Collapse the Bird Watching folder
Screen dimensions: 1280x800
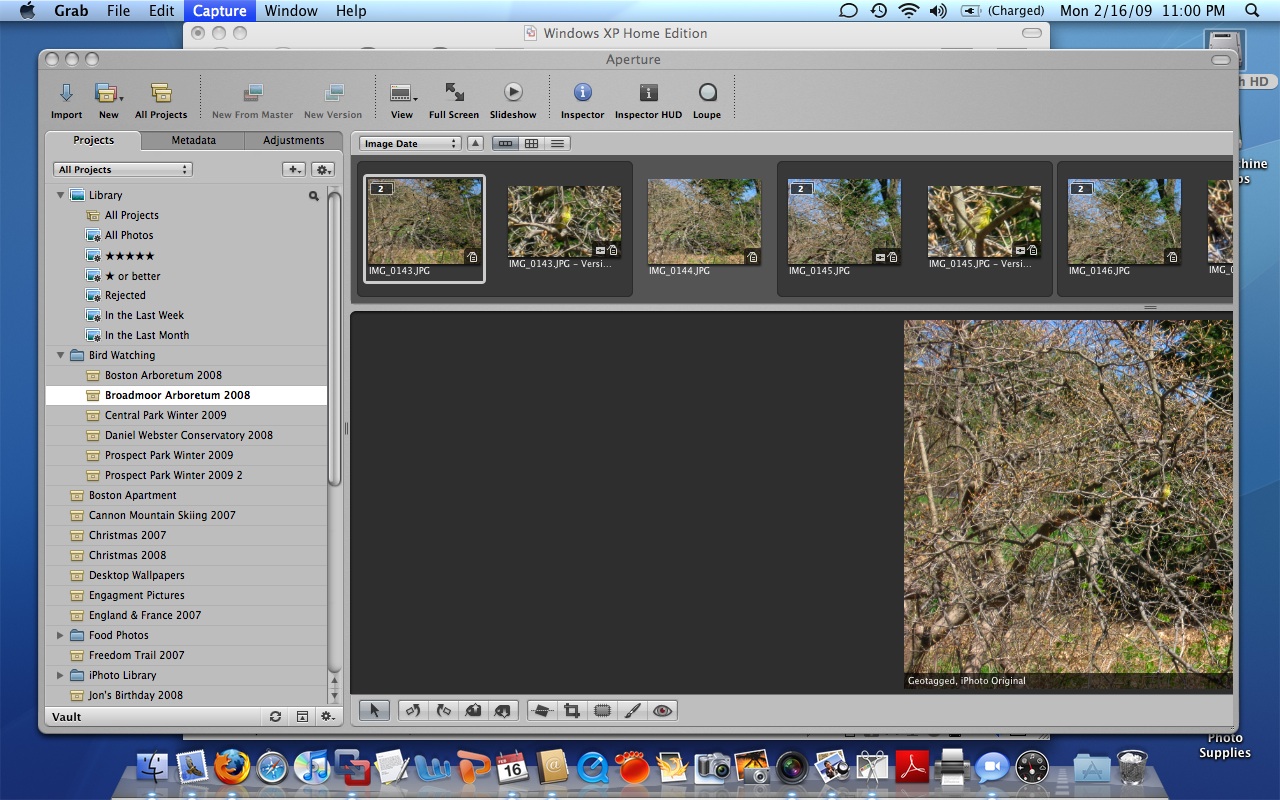click(60, 355)
